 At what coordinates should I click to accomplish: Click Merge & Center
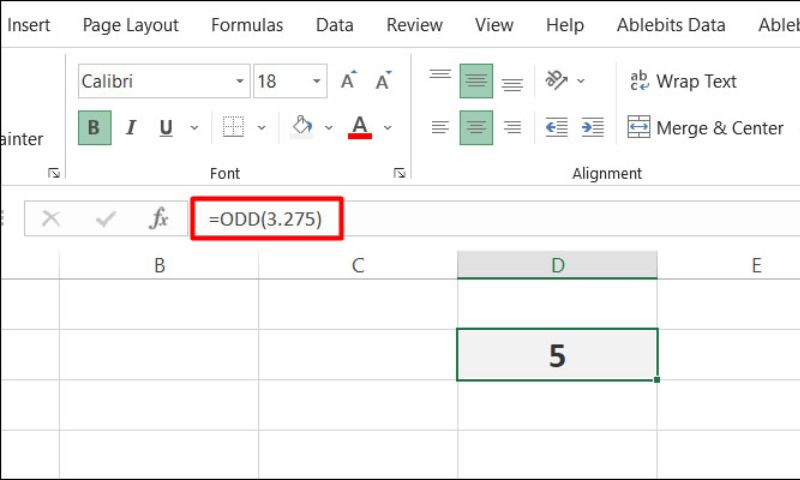[705, 128]
